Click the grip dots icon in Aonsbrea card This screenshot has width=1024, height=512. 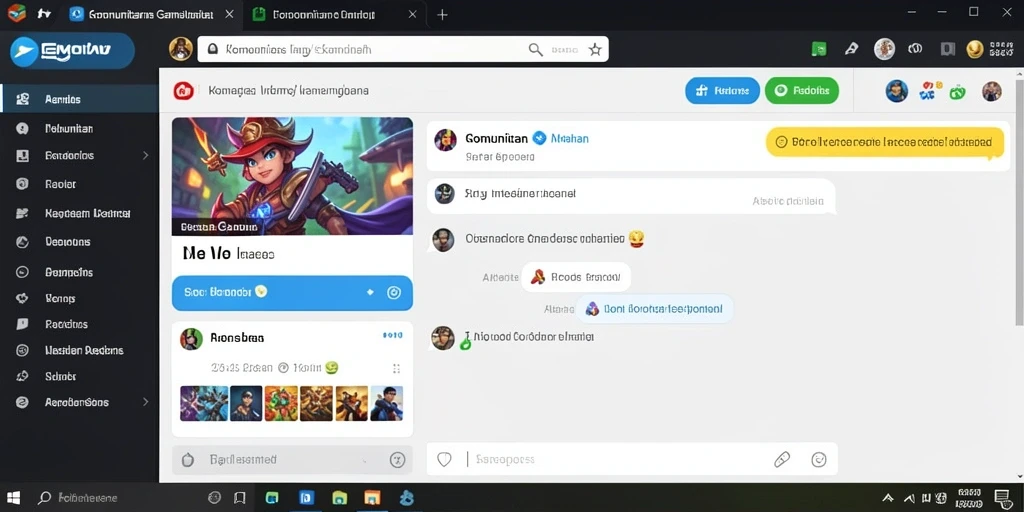396,368
